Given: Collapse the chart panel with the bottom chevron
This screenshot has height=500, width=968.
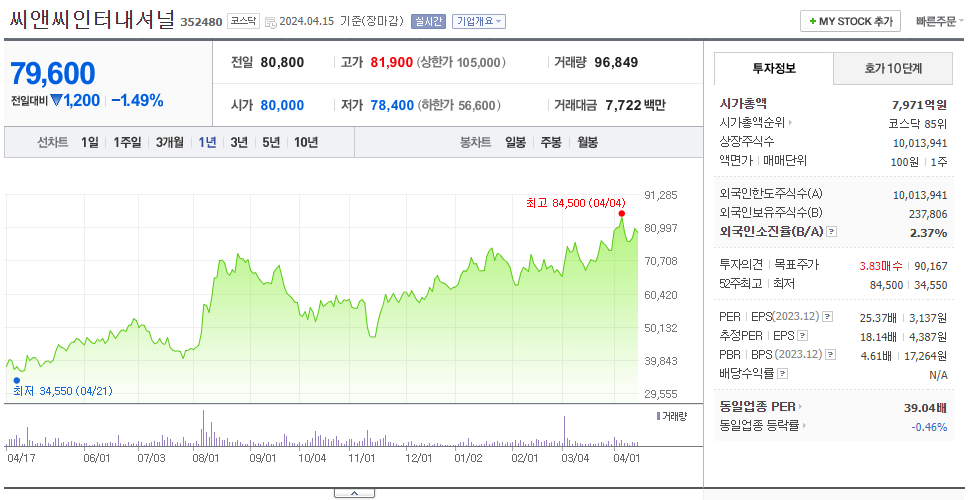Looking at the screenshot, I should click(354, 493).
